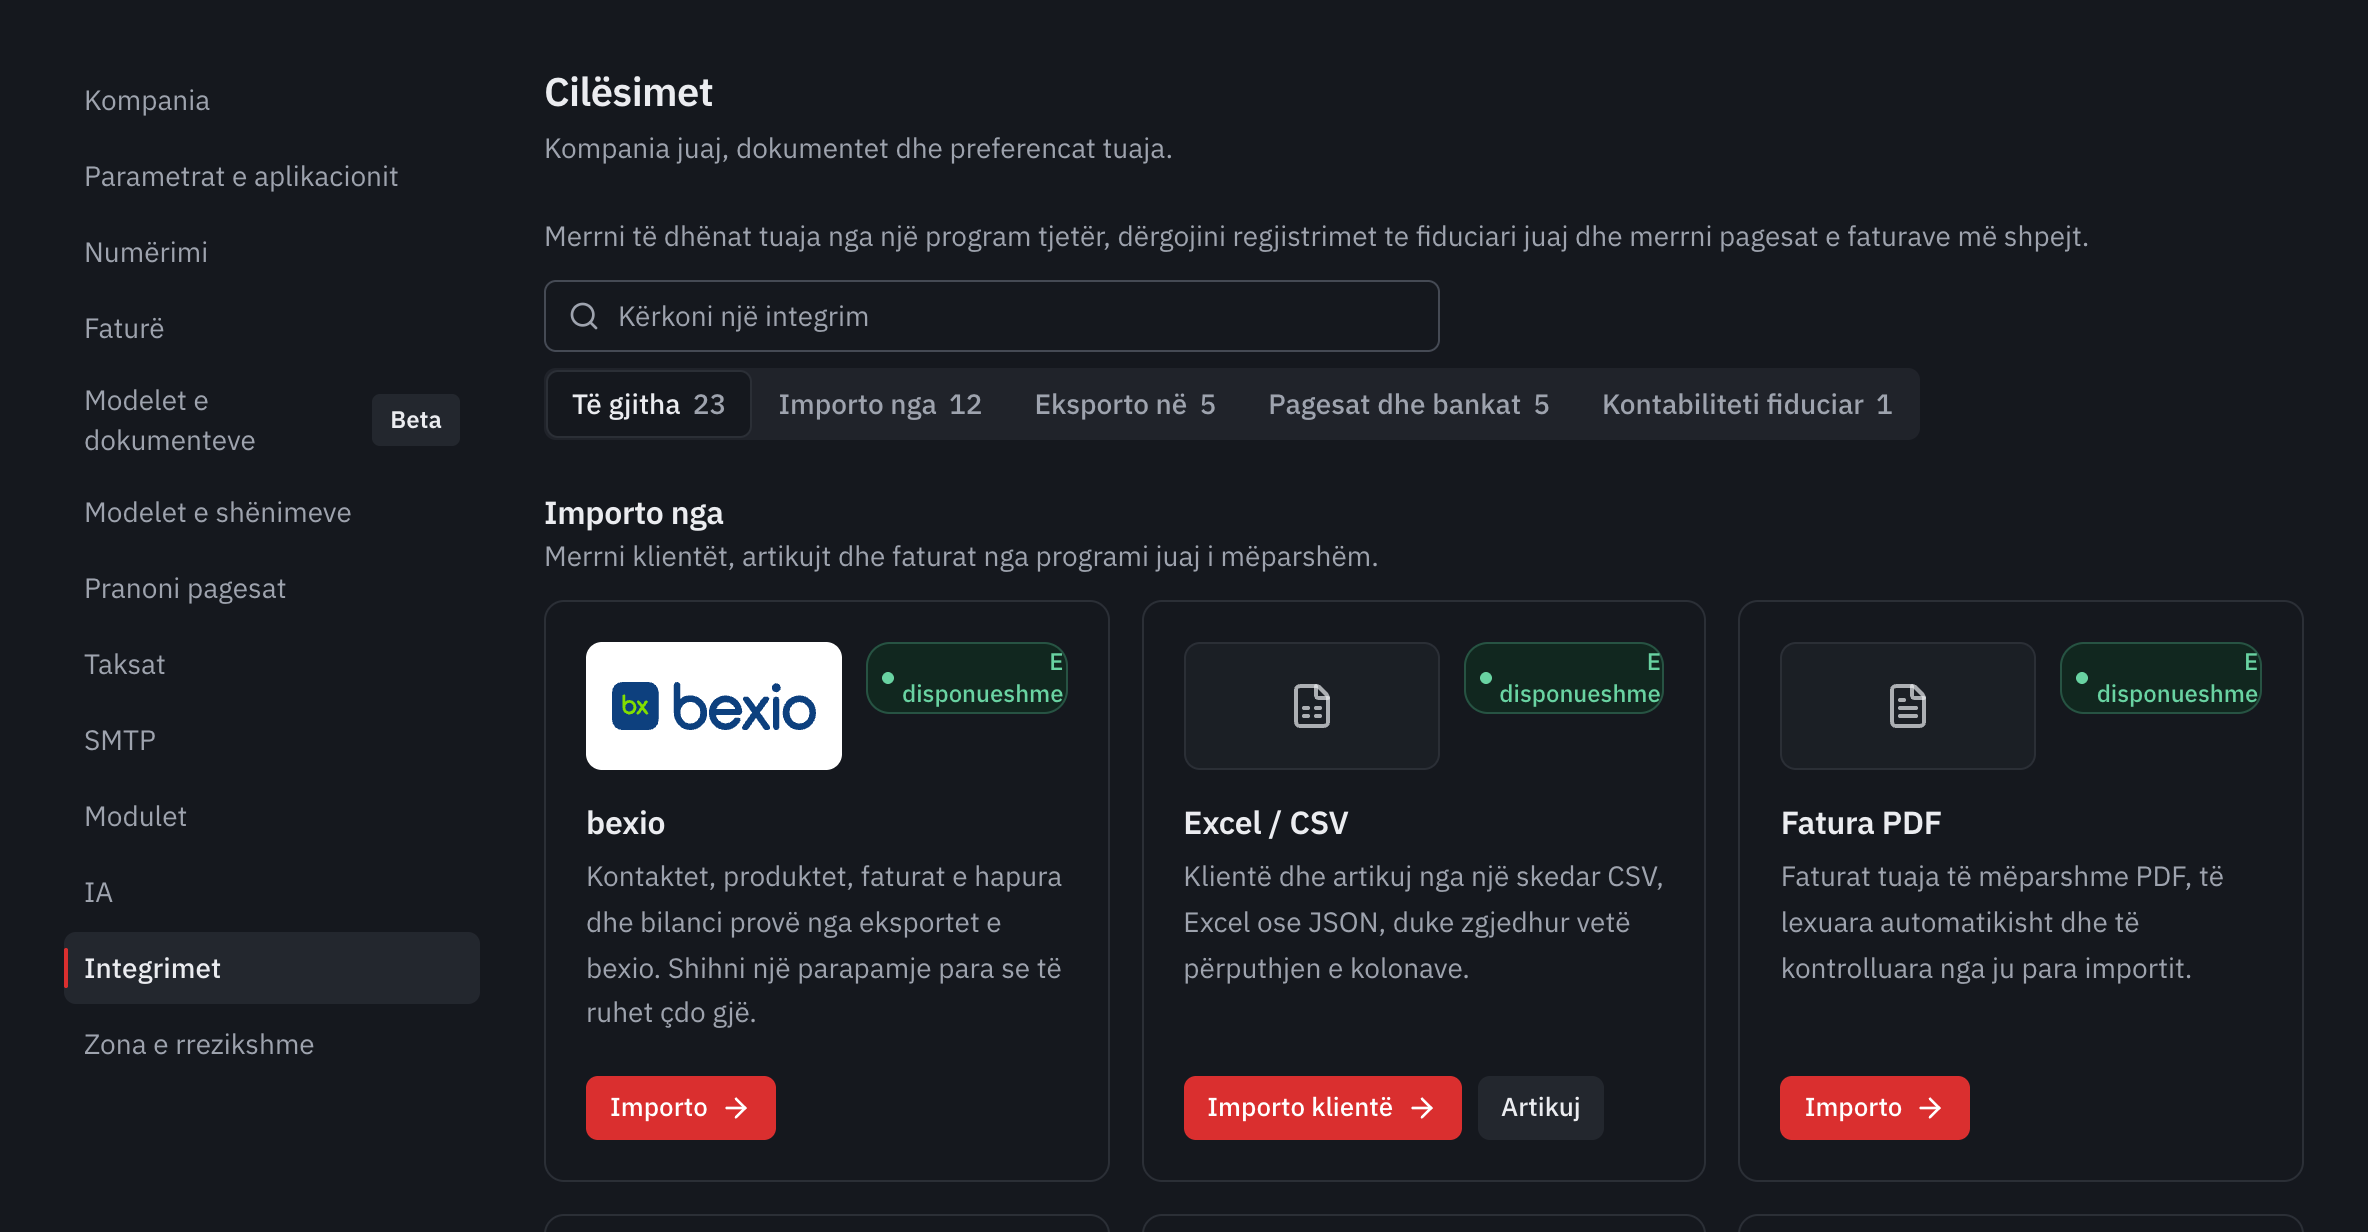Viewport: 2368px width, 1232px height.
Task: Open Taksat in the sidebar
Action: point(272,664)
